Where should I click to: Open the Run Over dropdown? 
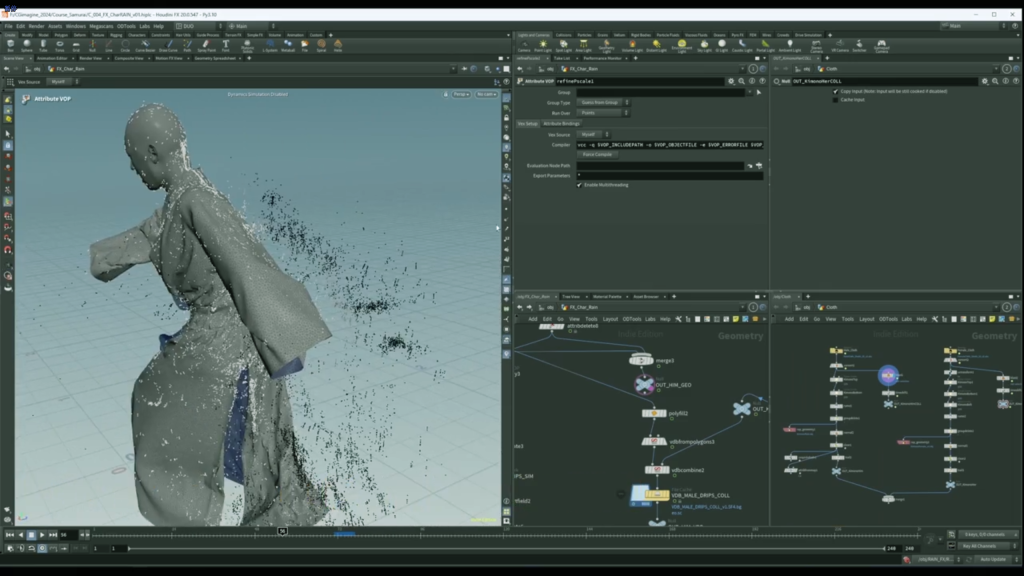603,113
